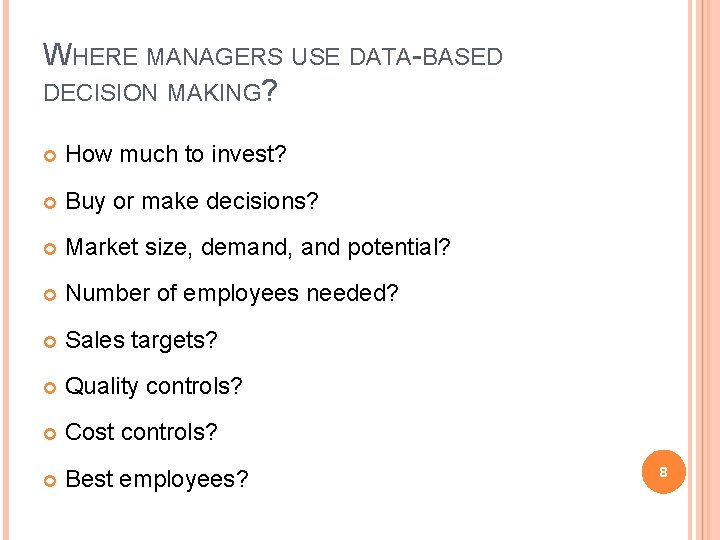The height and width of the screenshot is (540, 720).
Task: Click the bullet beside Buy or make decisions
Action: click(50, 203)
